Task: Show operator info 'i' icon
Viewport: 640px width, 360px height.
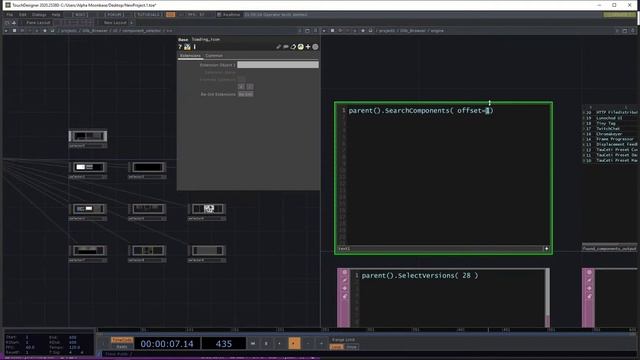Action: click(195, 47)
